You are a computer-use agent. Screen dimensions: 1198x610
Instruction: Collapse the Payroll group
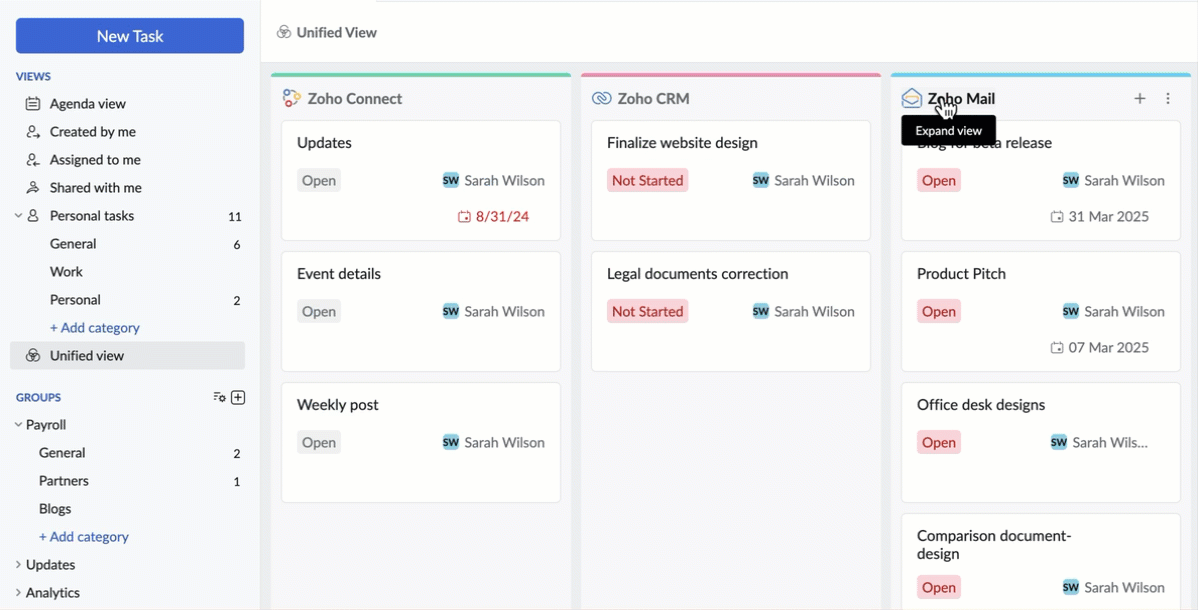click(x=18, y=424)
